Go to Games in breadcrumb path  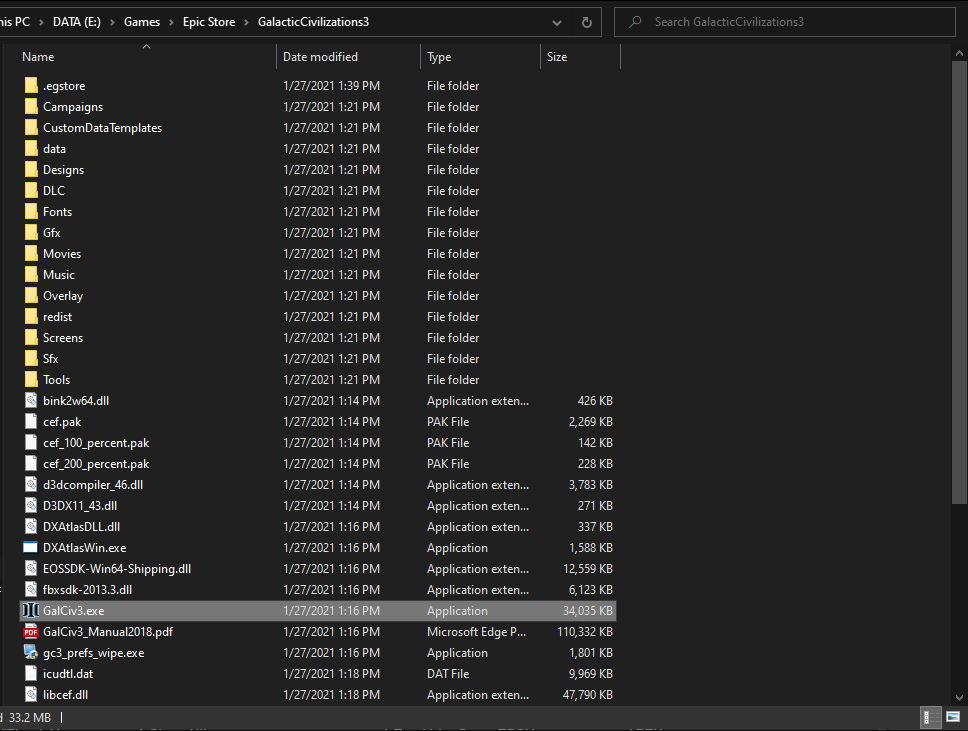coord(142,22)
